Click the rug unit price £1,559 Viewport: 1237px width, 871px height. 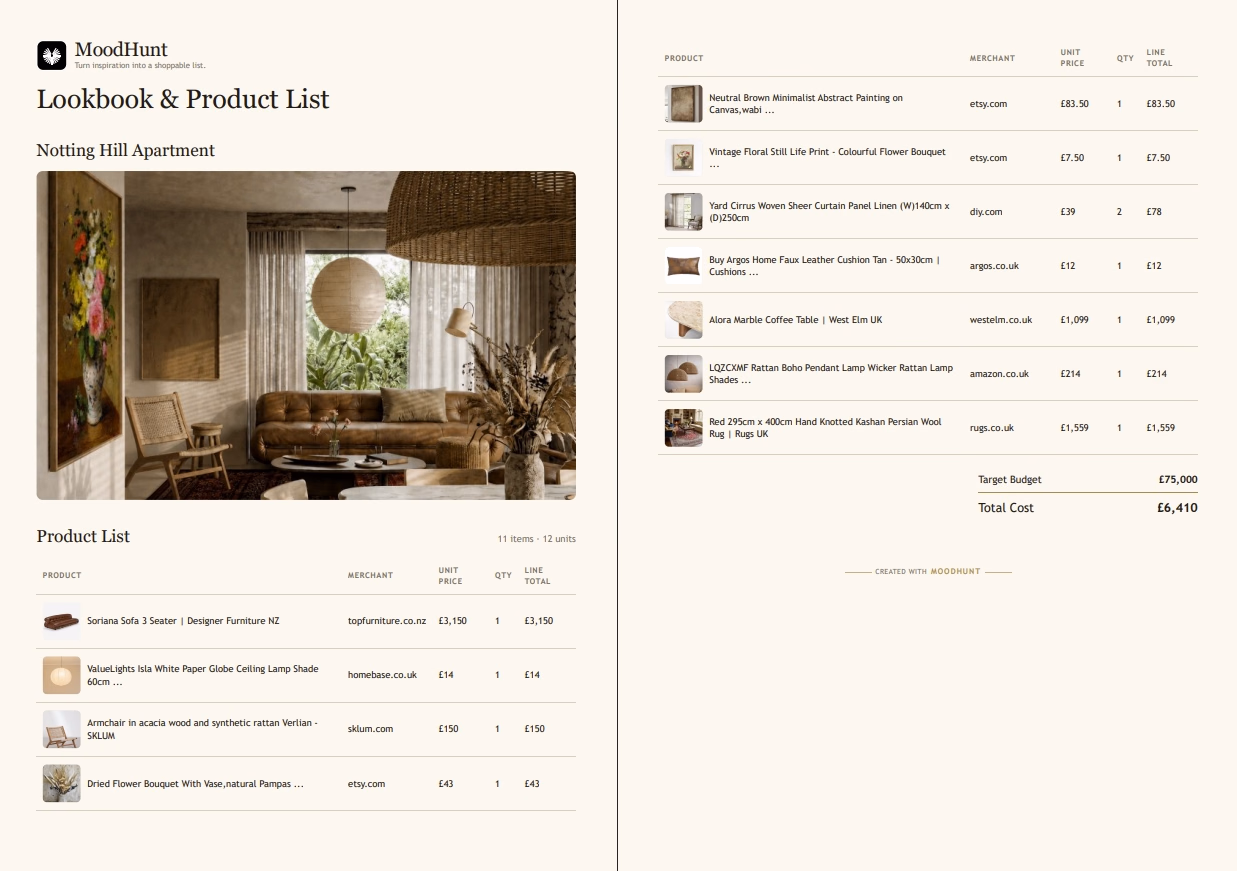click(x=1075, y=428)
